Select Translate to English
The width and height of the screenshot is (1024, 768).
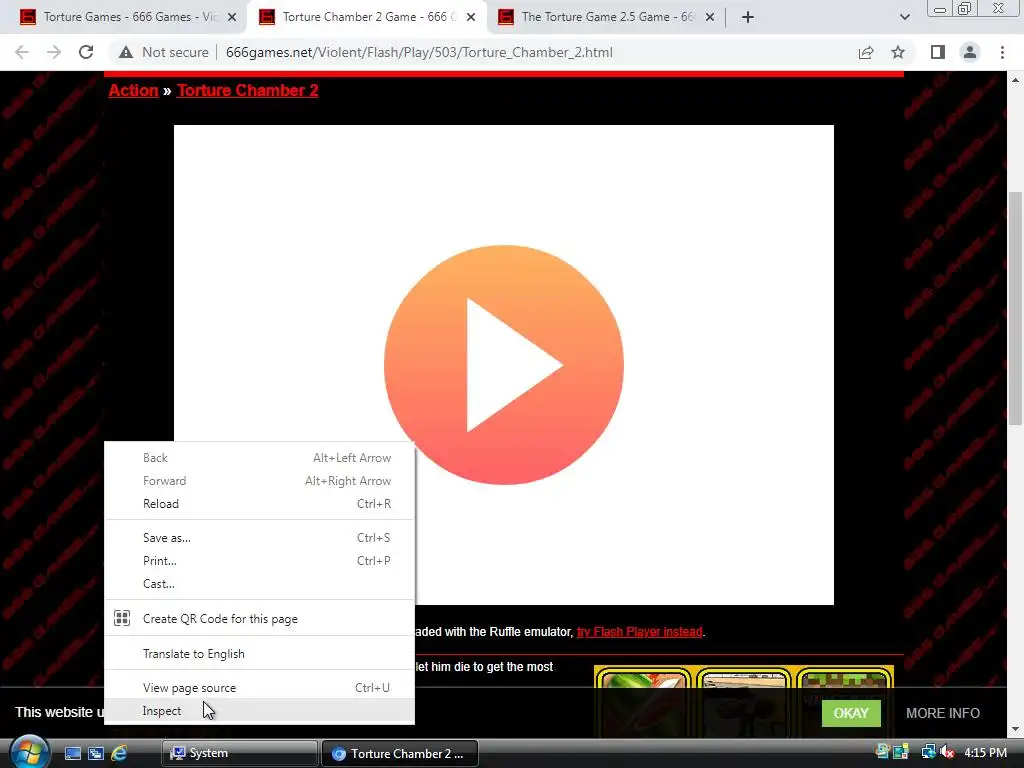click(x=259, y=654)
